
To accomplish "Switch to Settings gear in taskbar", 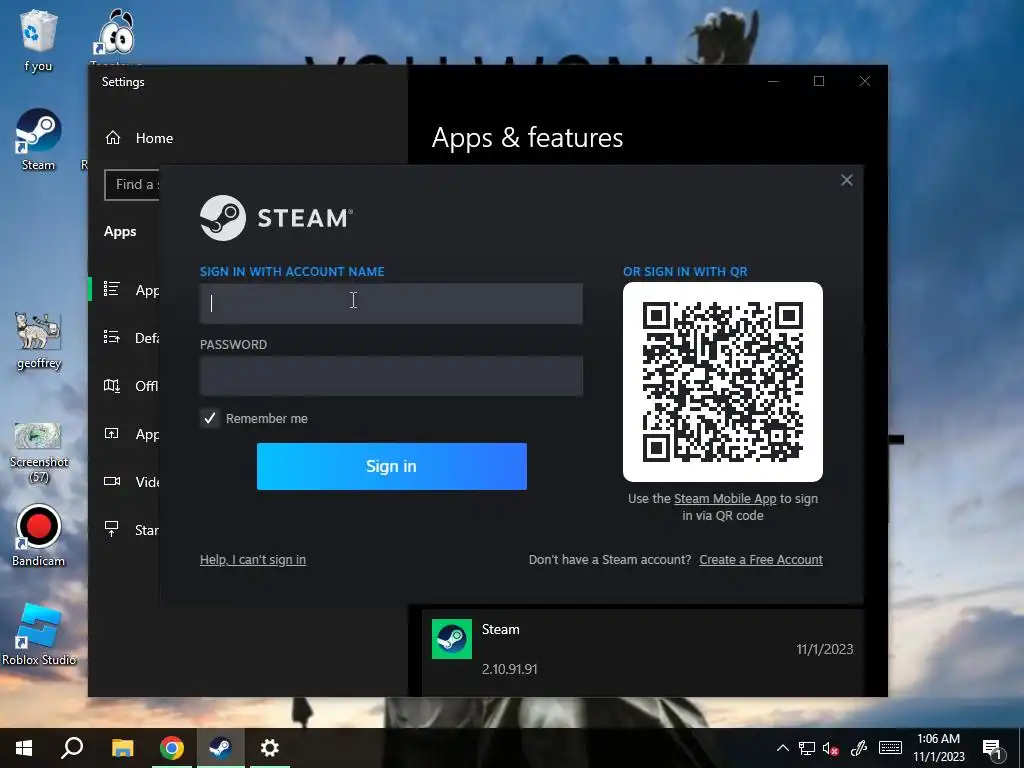I will click(270, 748).
